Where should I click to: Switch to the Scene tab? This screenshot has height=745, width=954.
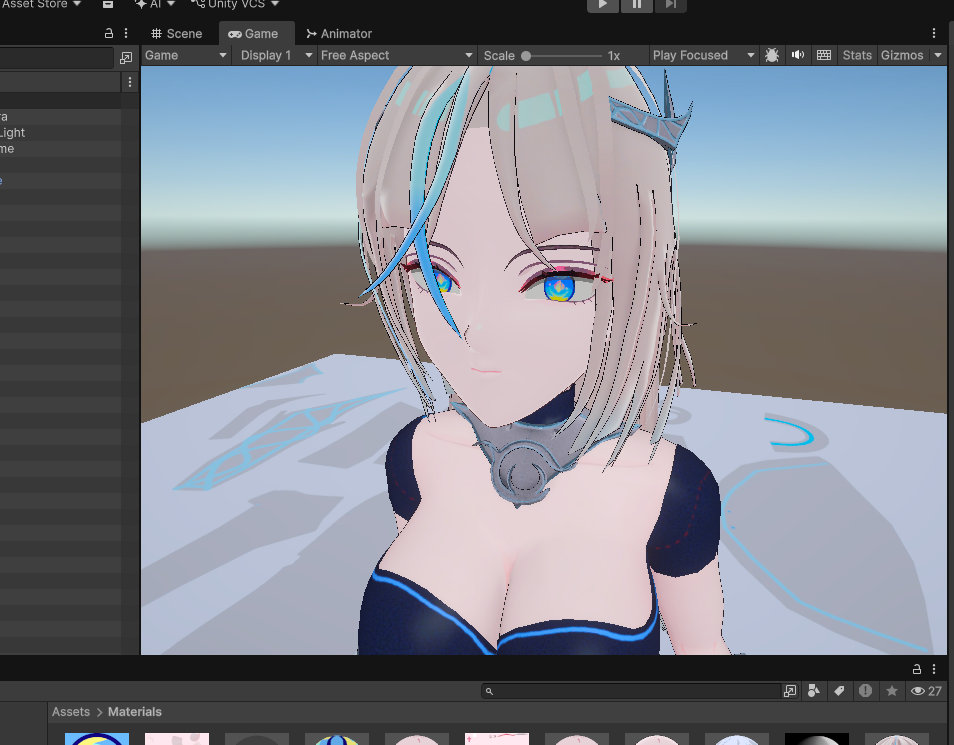click(x=176, y=33)
